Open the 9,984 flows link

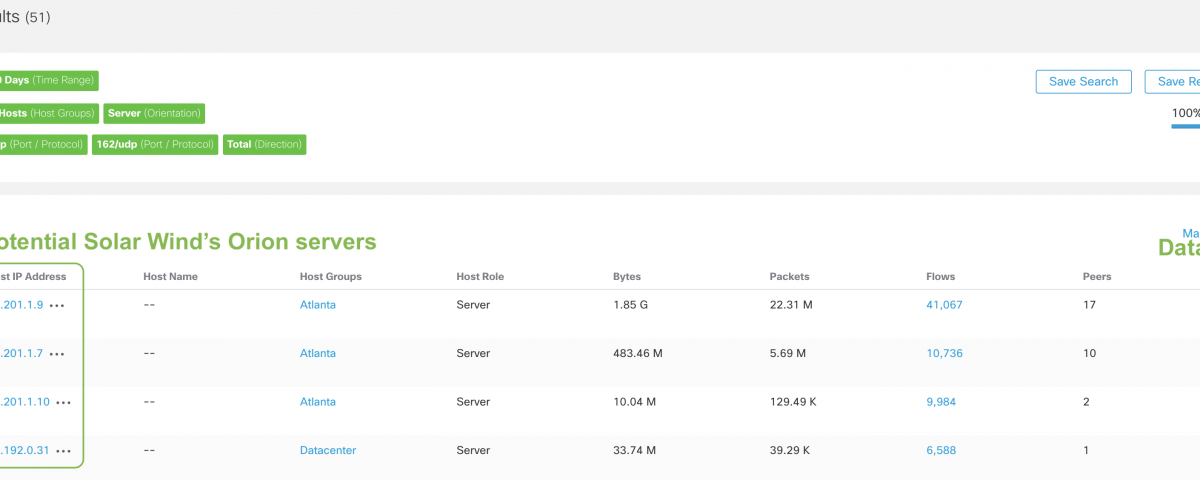point(941,402)
